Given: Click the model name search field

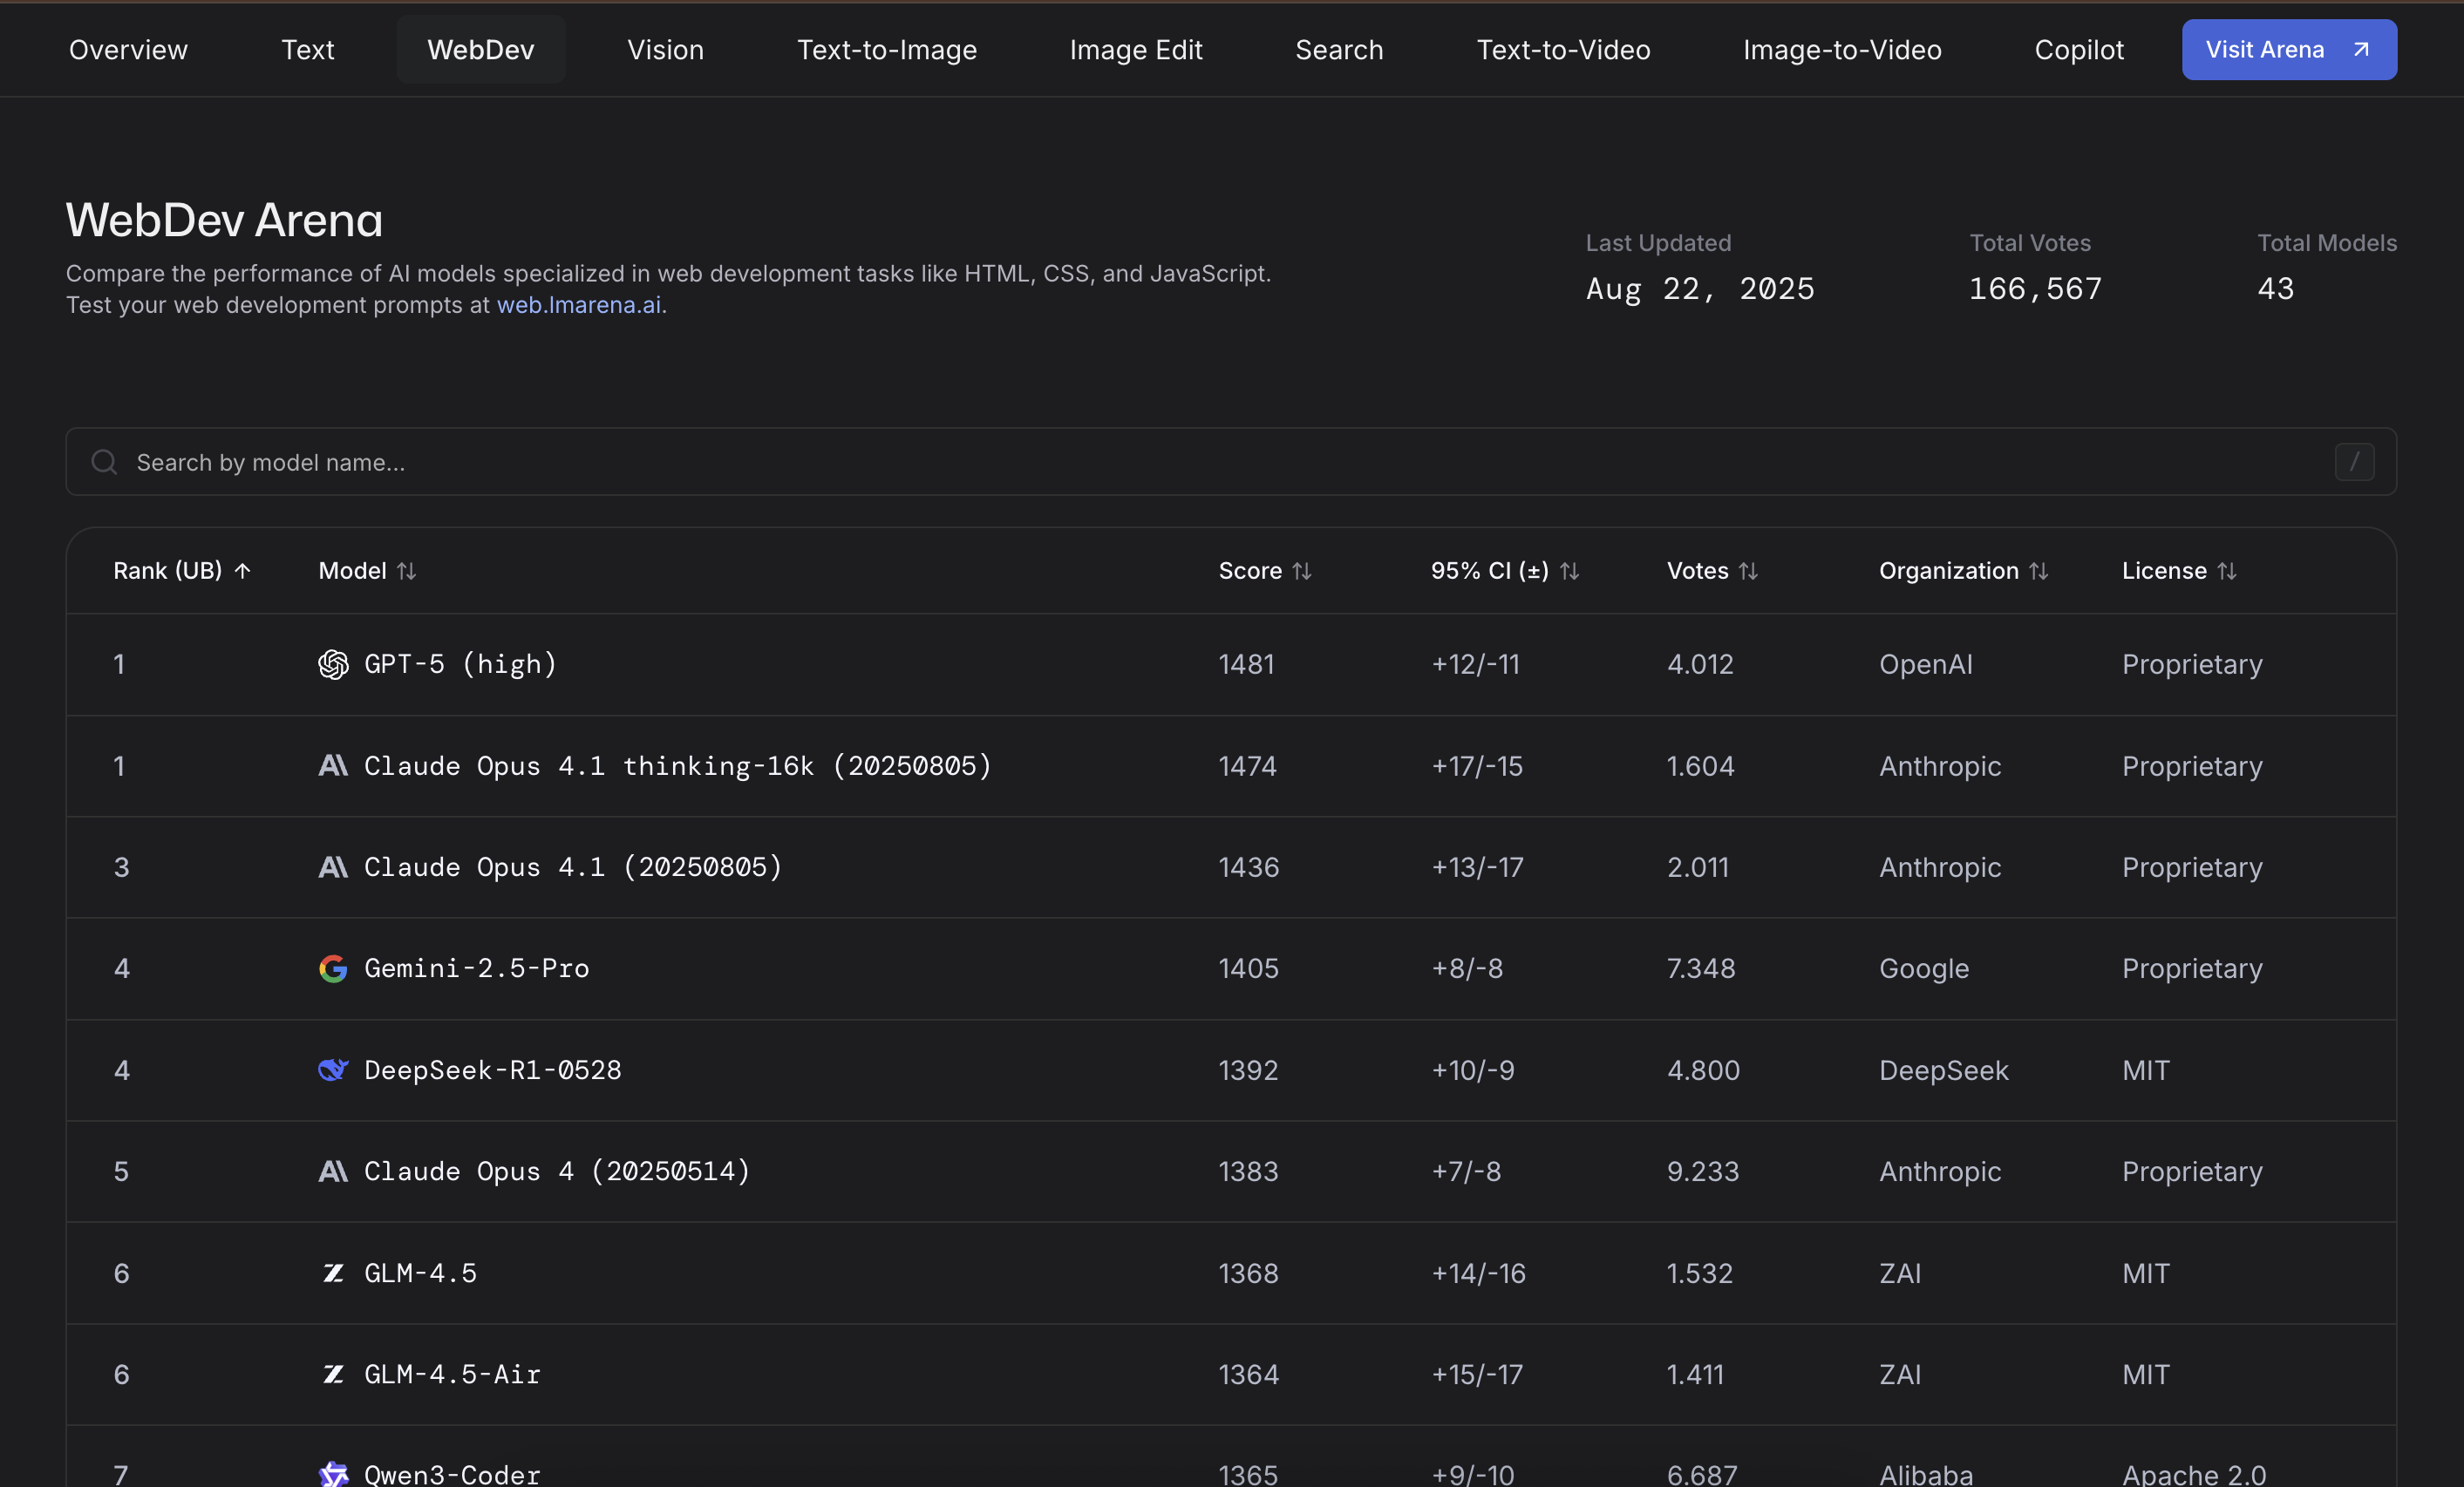Looking at the screenshot, I should click(700, 462).
